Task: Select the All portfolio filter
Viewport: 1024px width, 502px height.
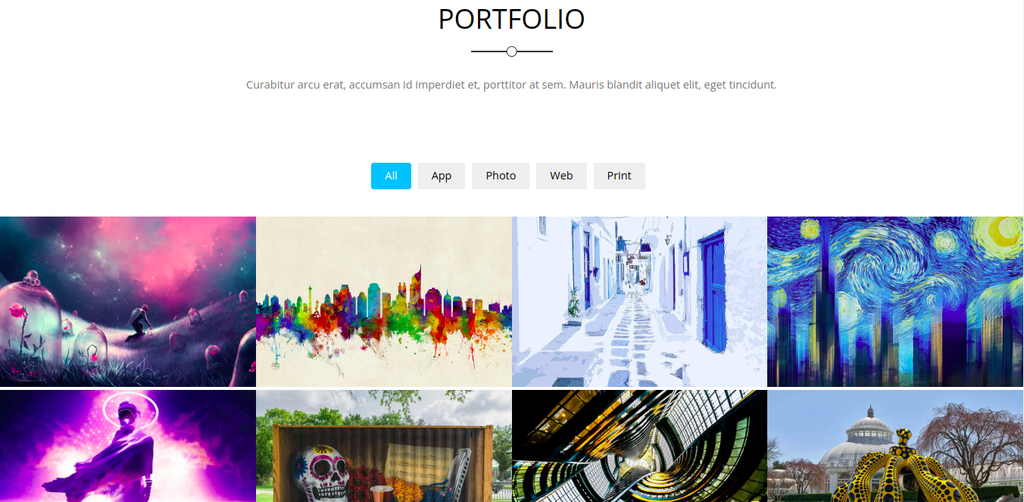Action: (391, 176)
